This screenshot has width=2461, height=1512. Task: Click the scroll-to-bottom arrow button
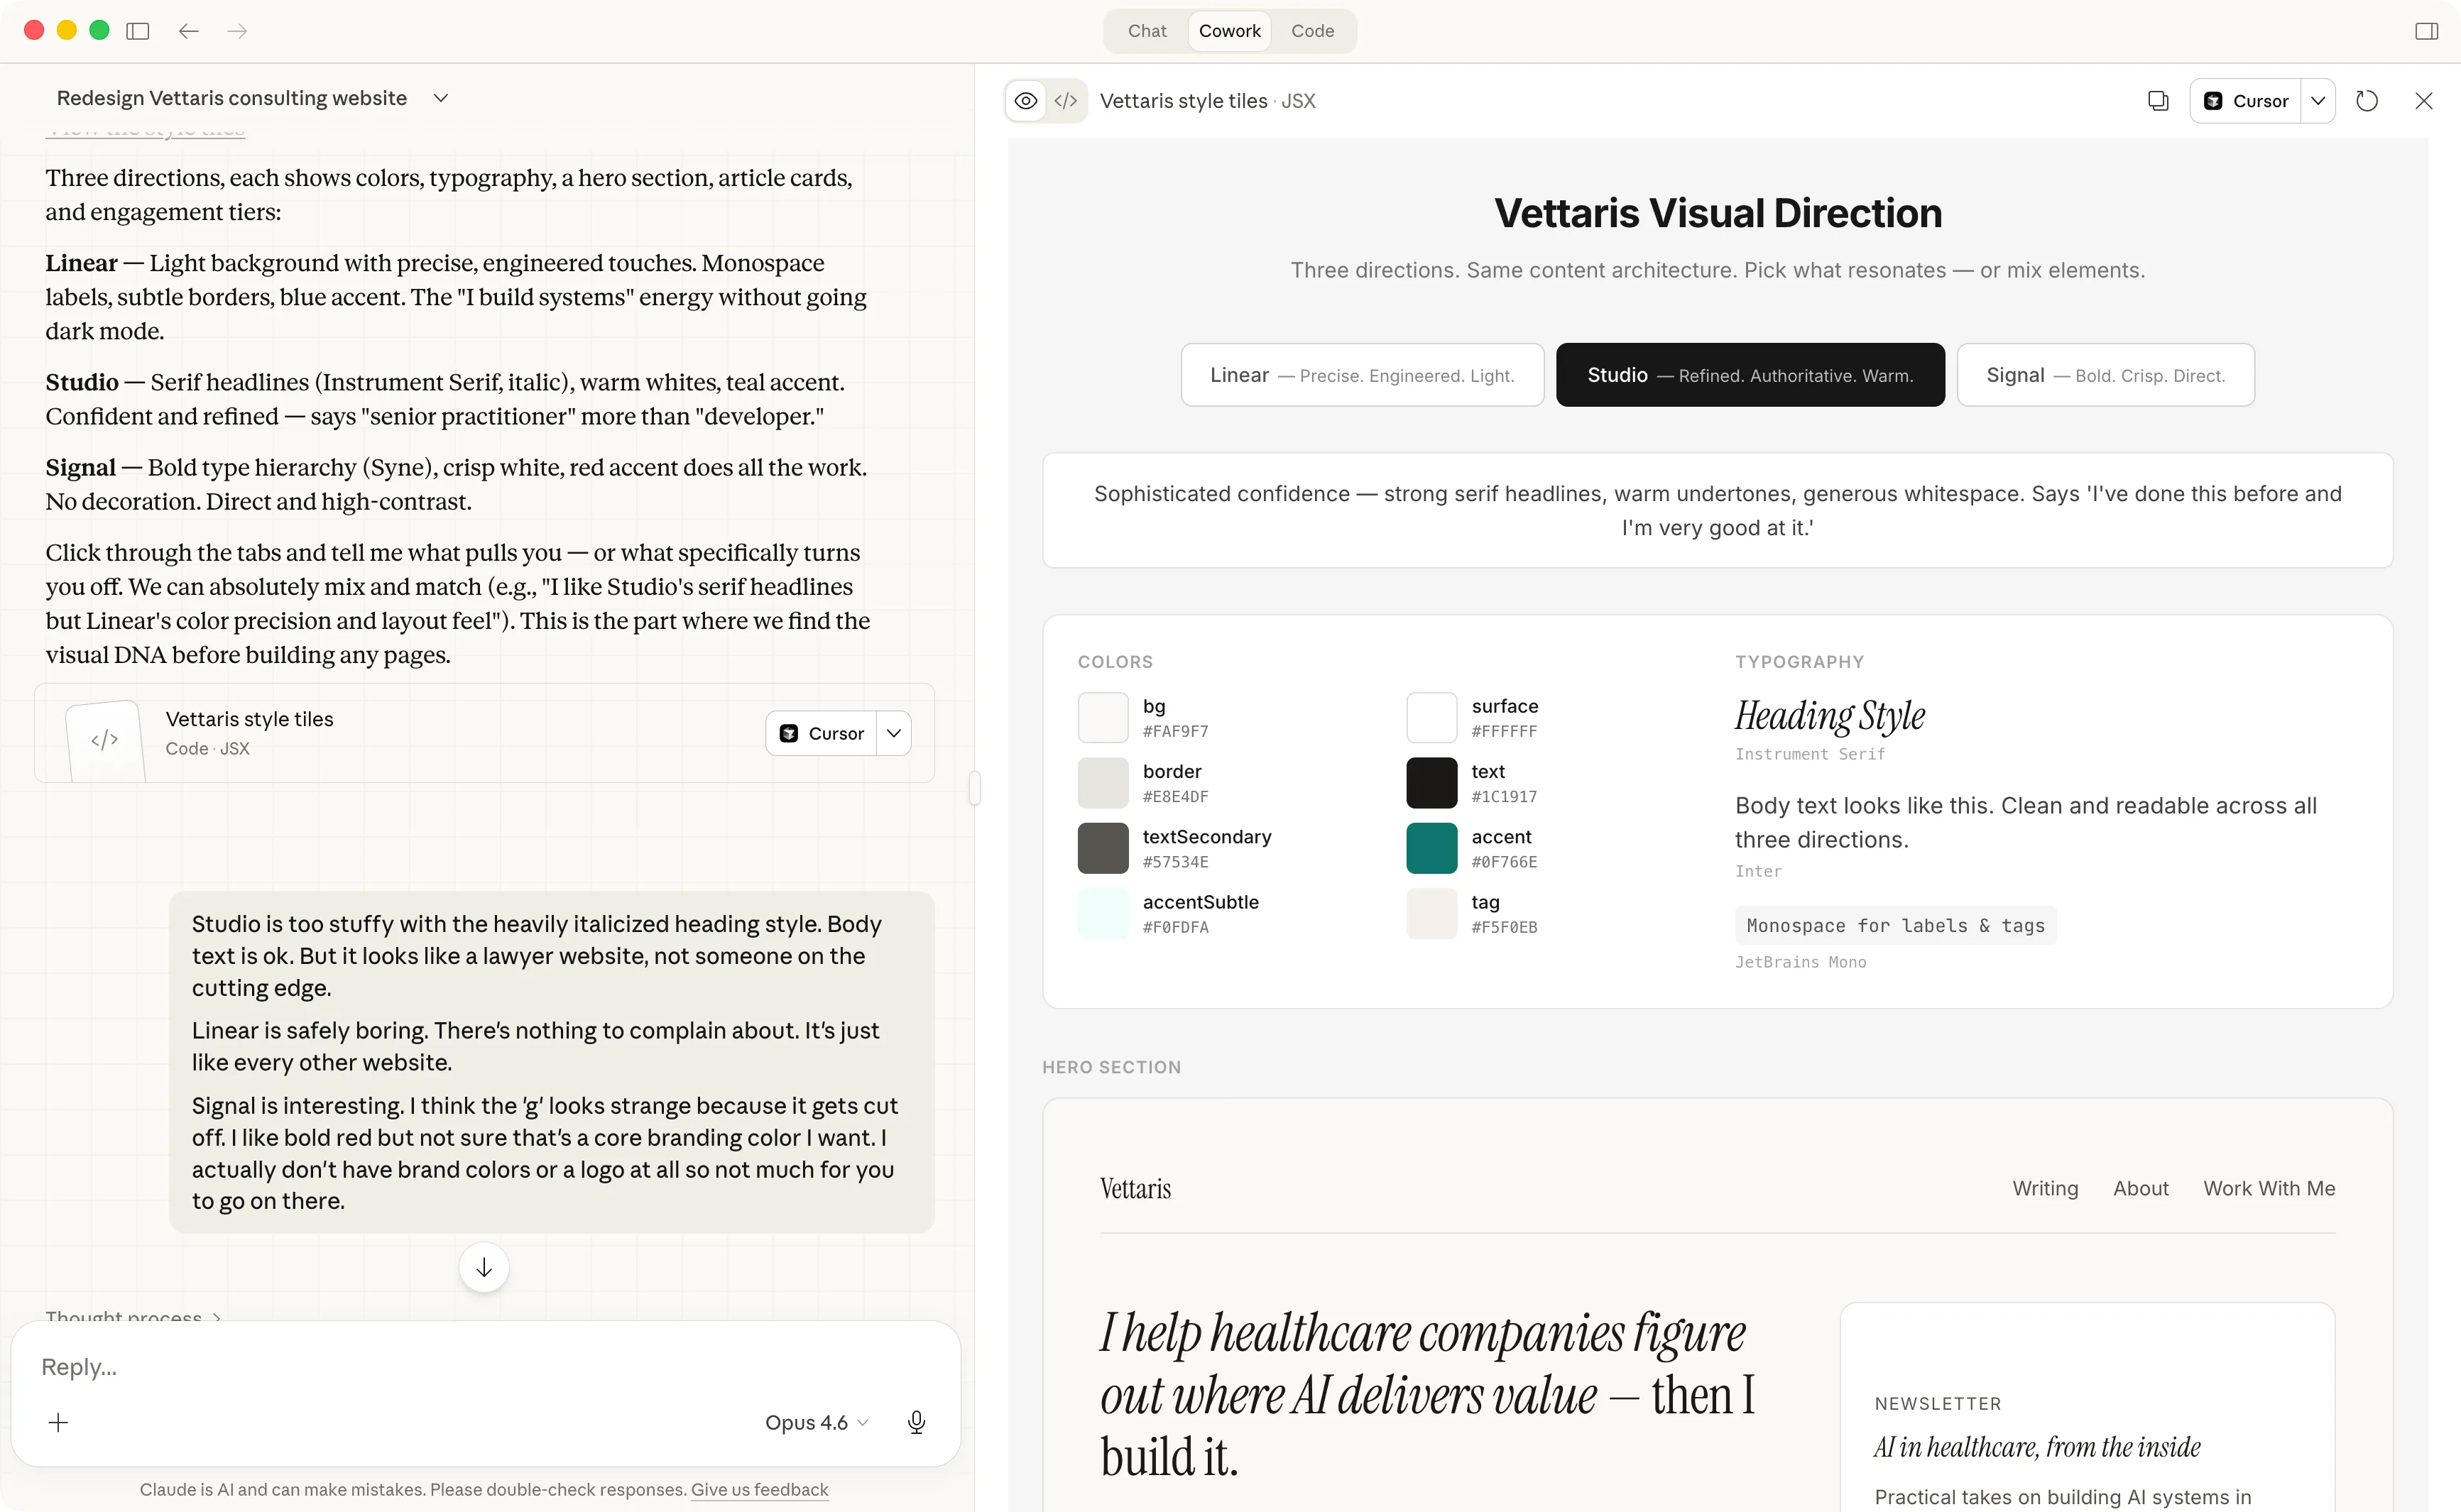tap(484, 1267)
